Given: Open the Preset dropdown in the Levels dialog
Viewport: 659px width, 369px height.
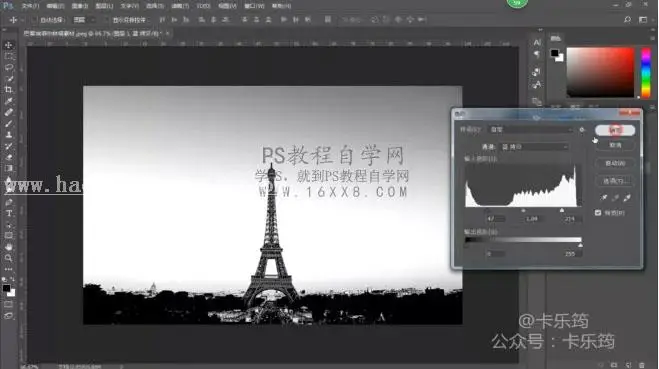Looking at the screenshot, I should [531, 130].
